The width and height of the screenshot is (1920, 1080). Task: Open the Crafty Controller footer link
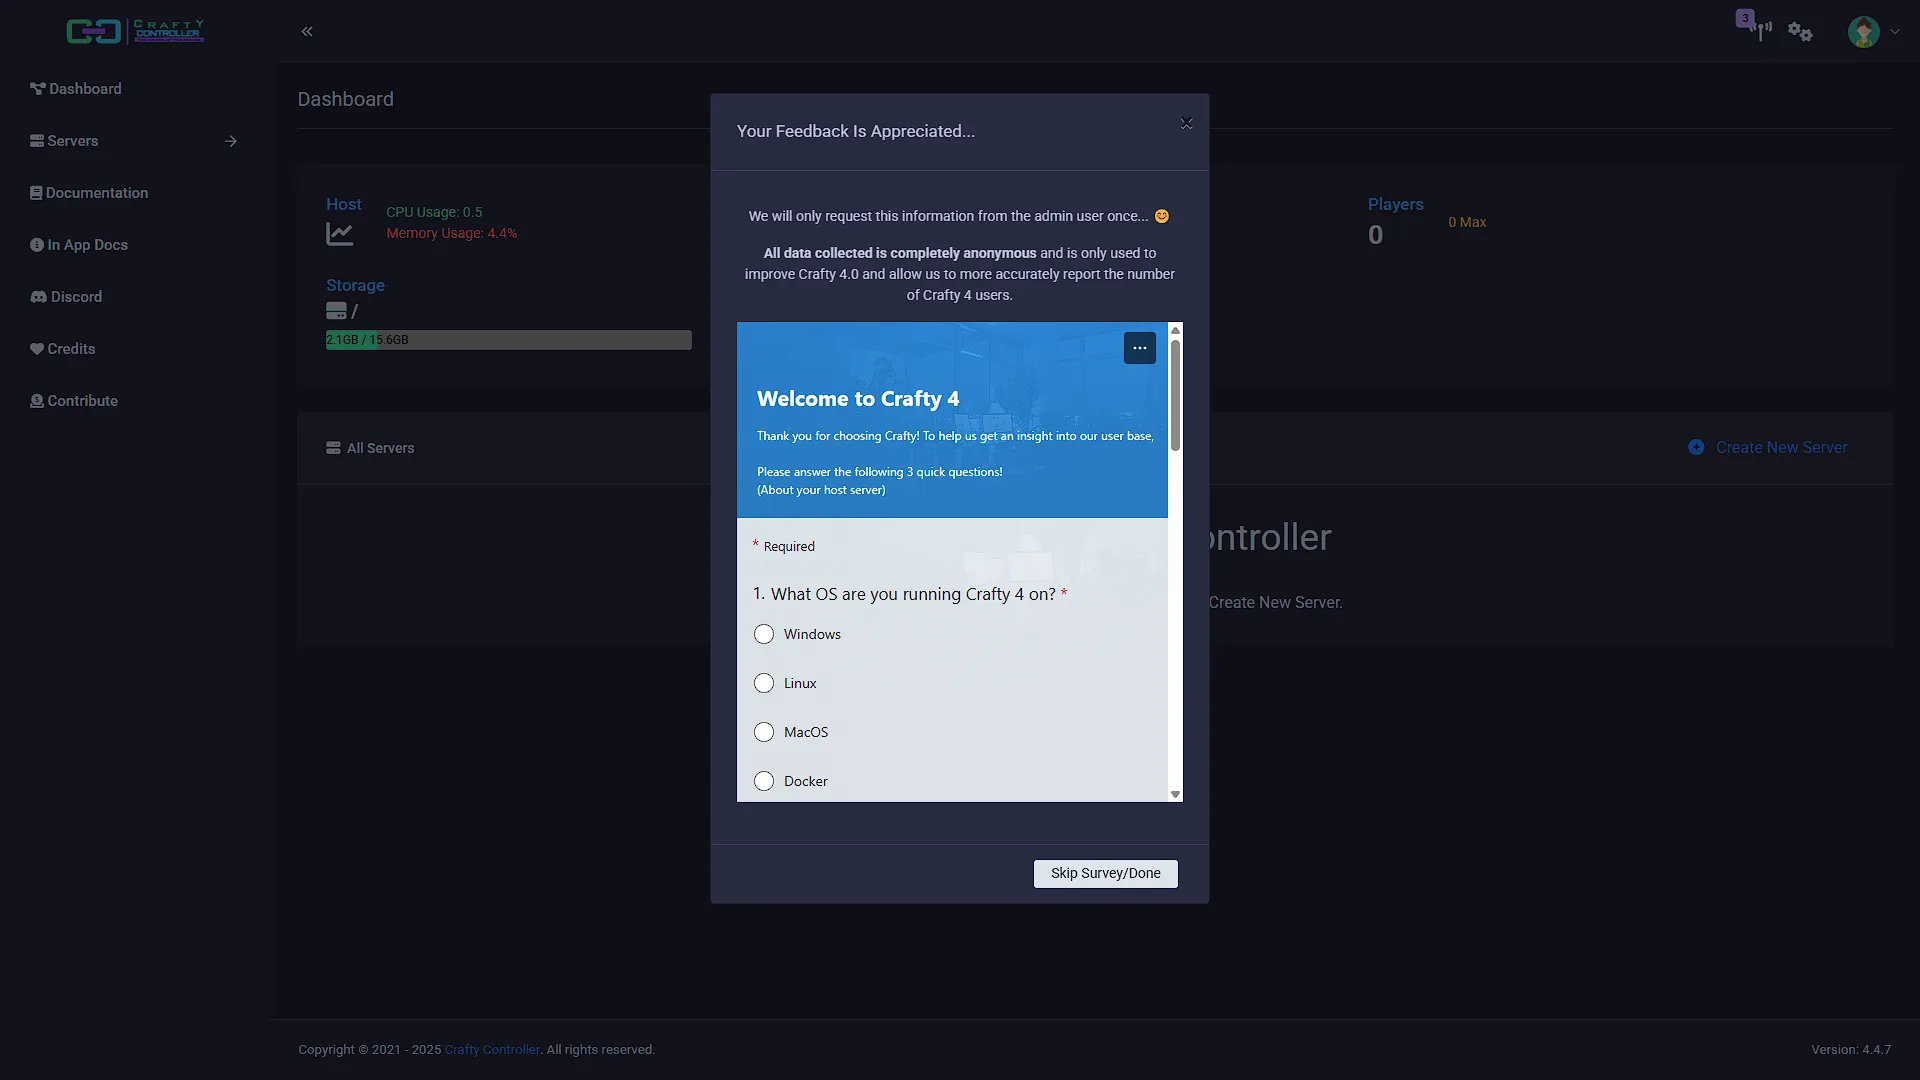coord(492,1049)
